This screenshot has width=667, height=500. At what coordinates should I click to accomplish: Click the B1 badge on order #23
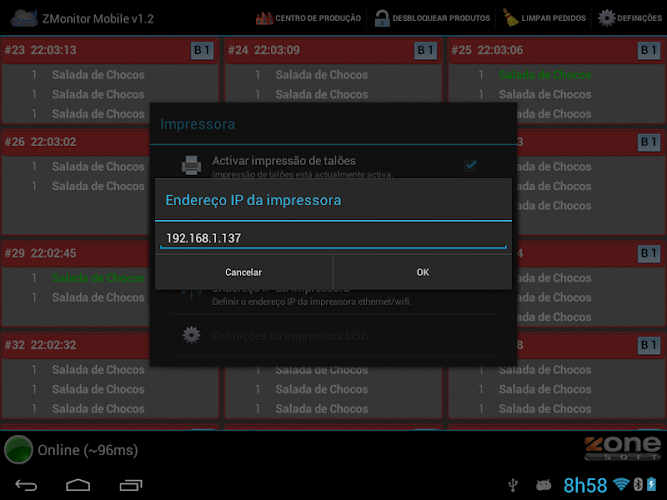coord(202,50)
